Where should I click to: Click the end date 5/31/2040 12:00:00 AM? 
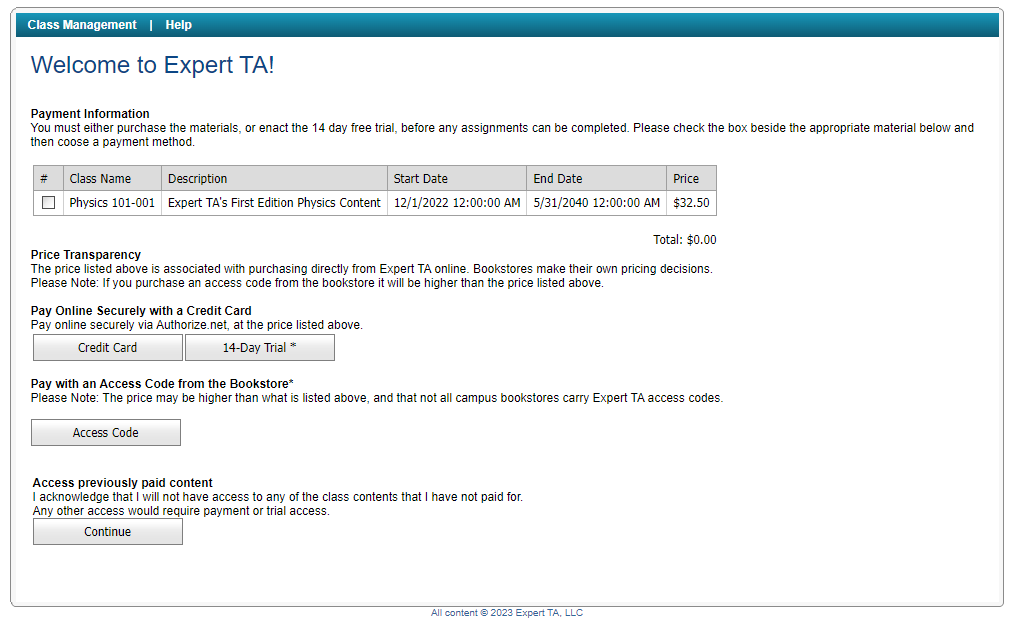click(x=596, y=203)
